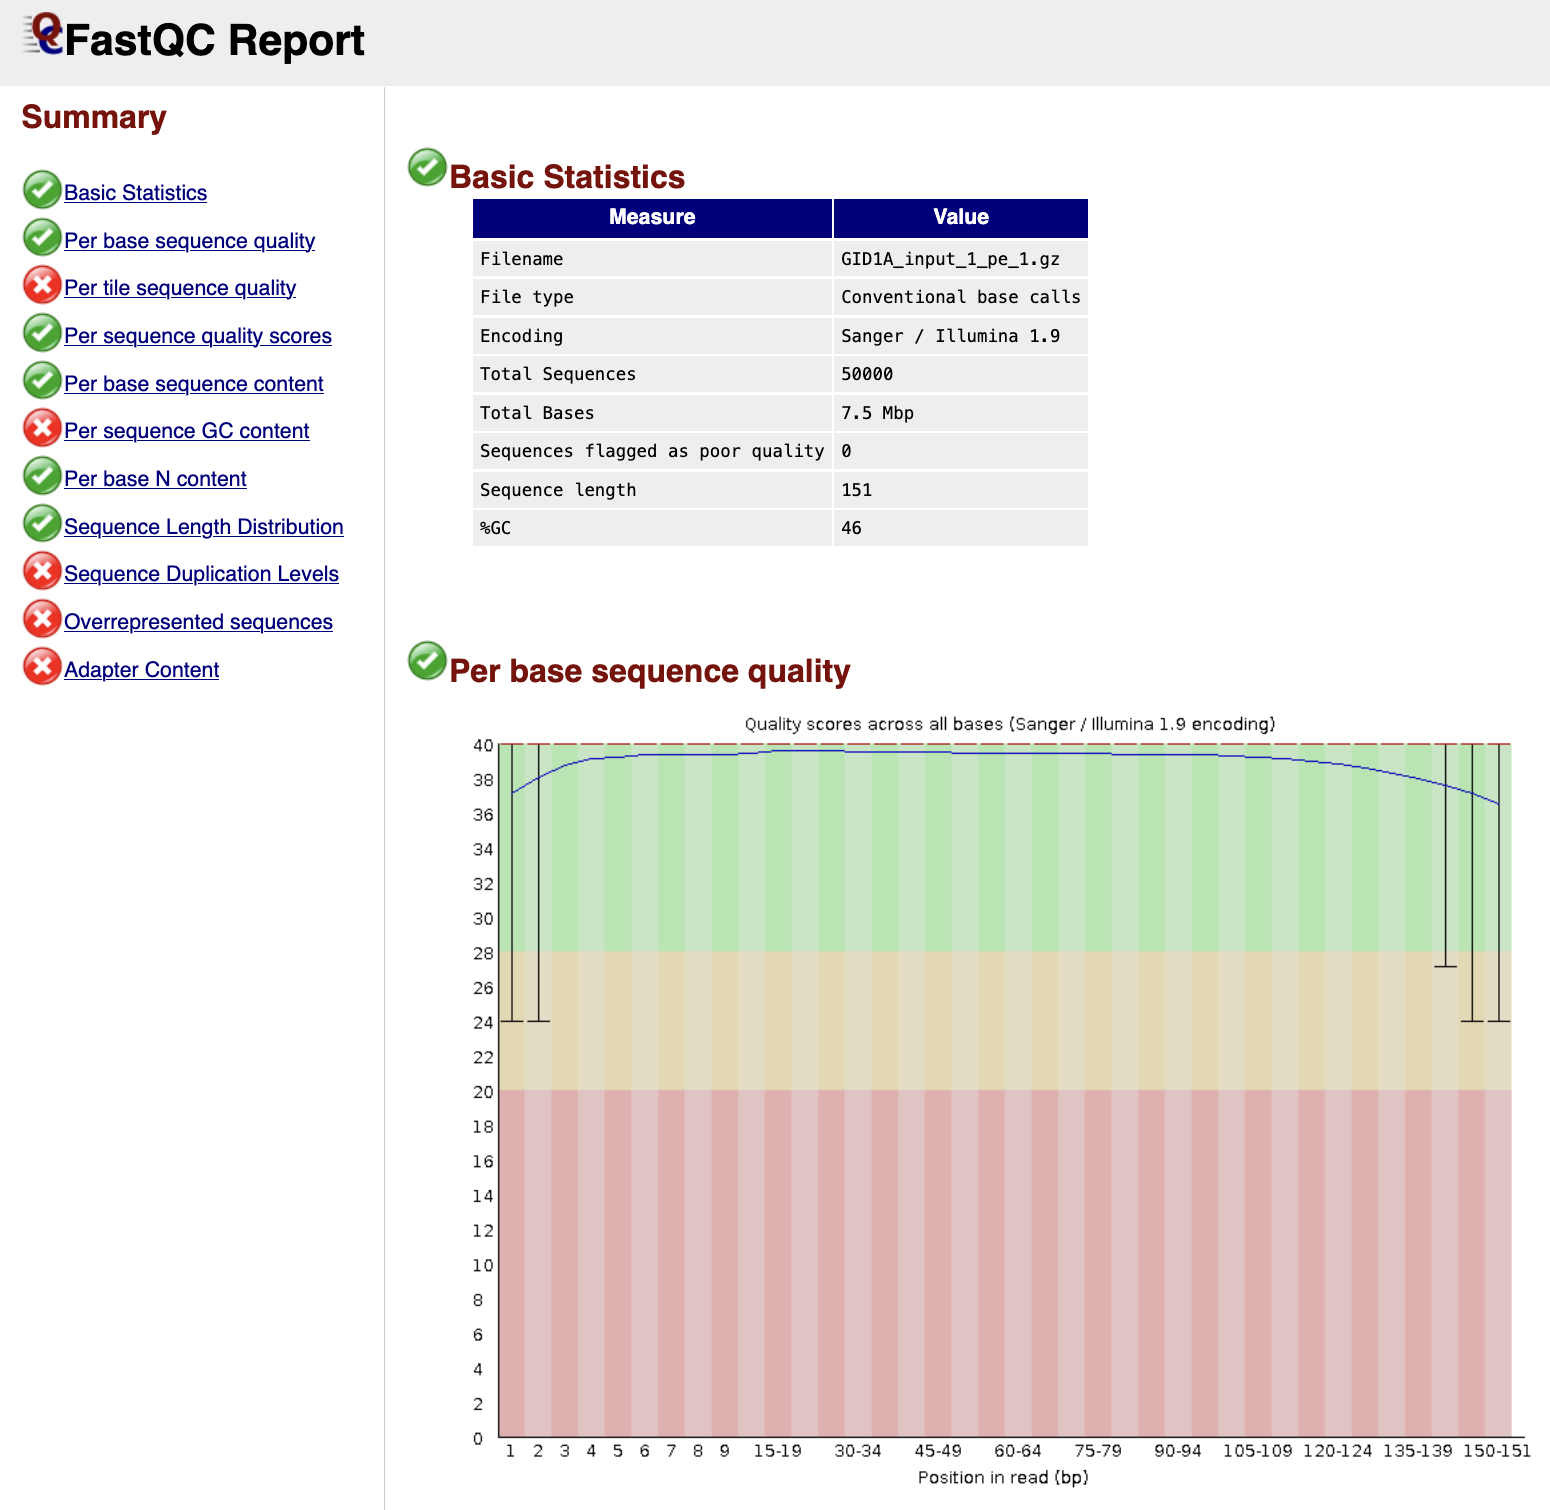Select Total Sequences value 50000
Image resolution: width=1550 pixels, height=1510 pixels.
(x=867, y=374)
